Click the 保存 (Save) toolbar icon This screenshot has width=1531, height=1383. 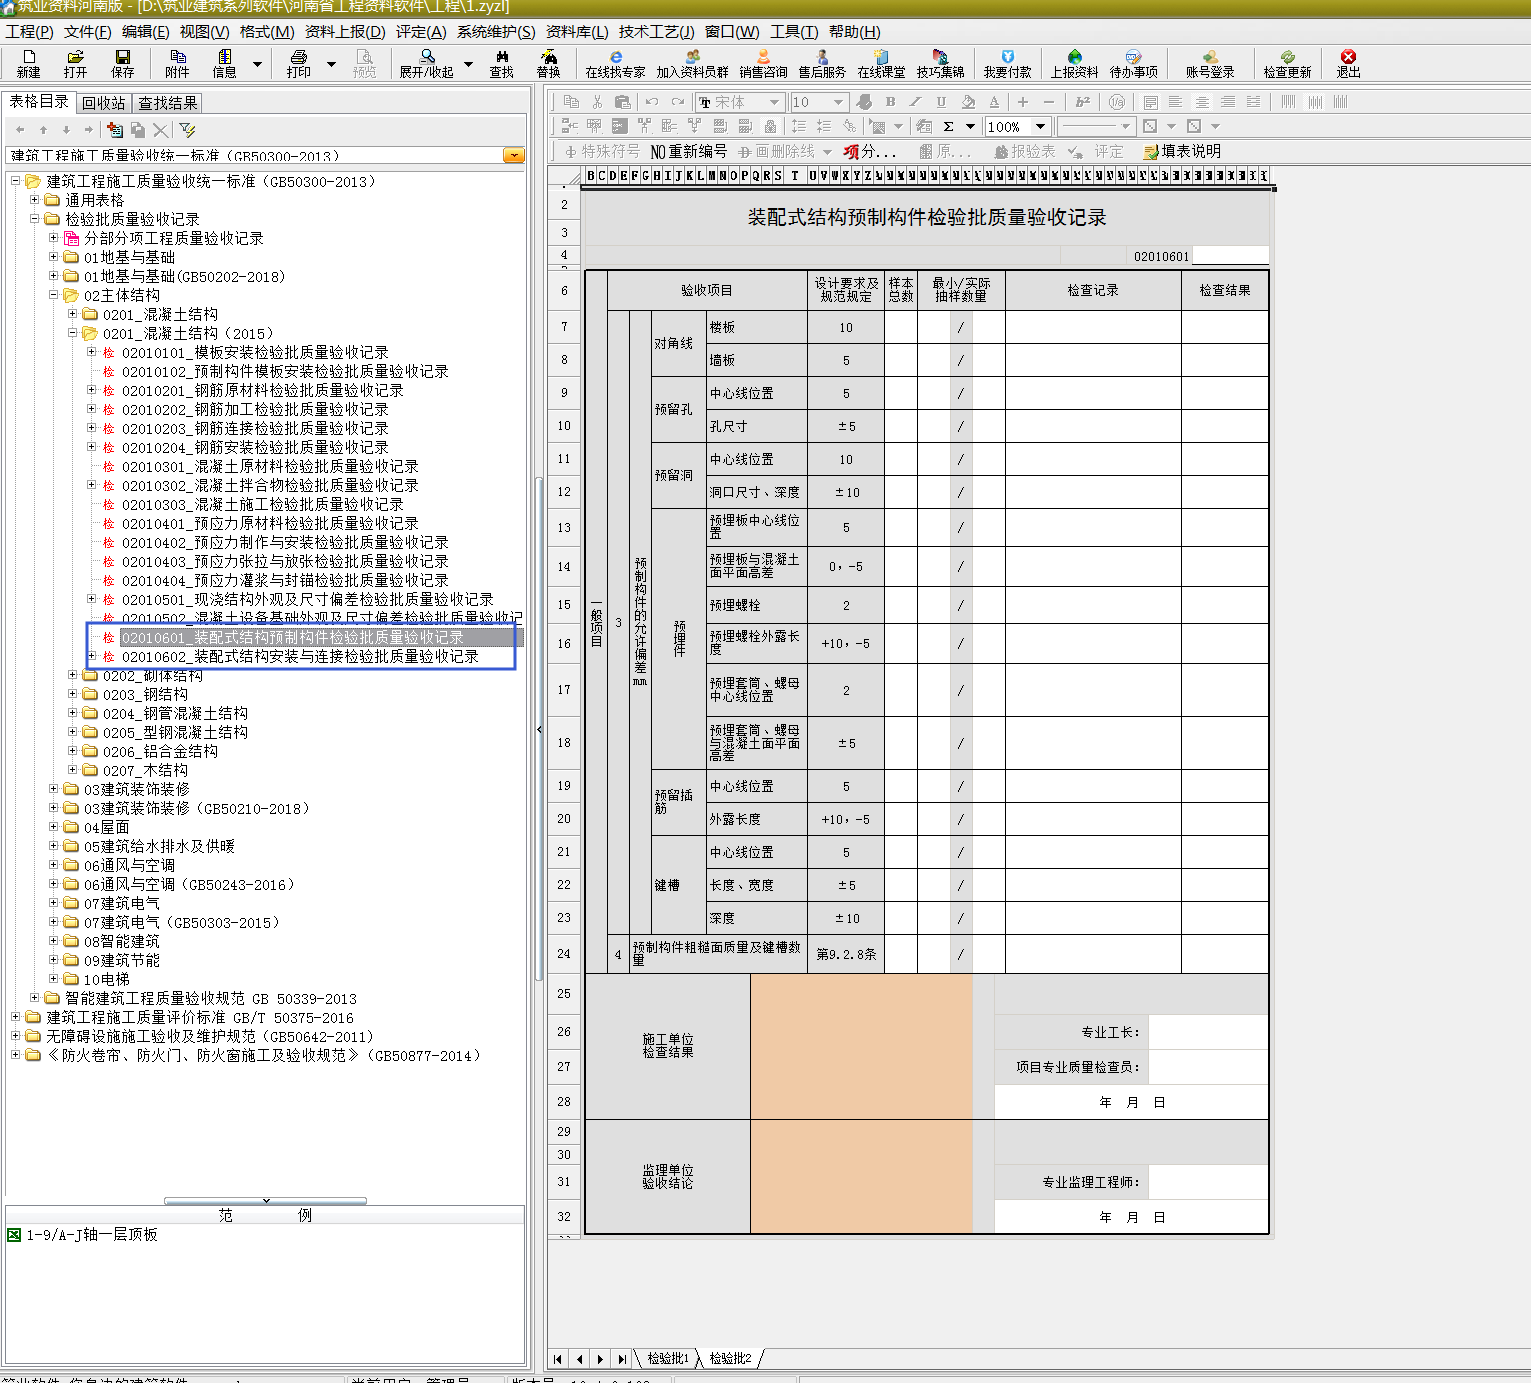(123, 63)
